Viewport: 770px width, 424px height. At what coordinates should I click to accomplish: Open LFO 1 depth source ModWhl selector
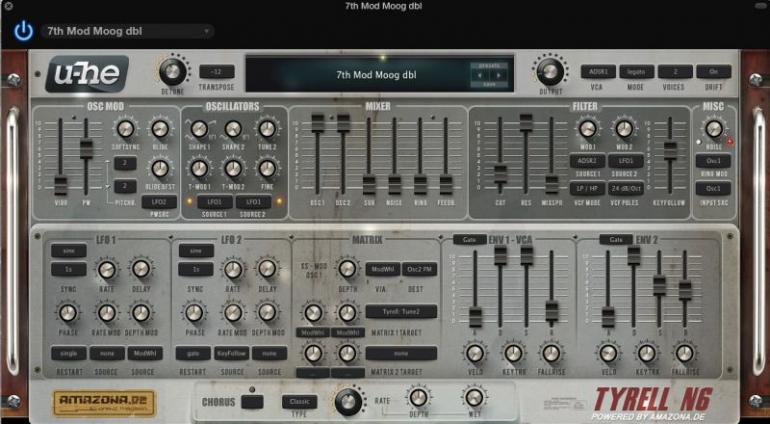click(145, 353)
